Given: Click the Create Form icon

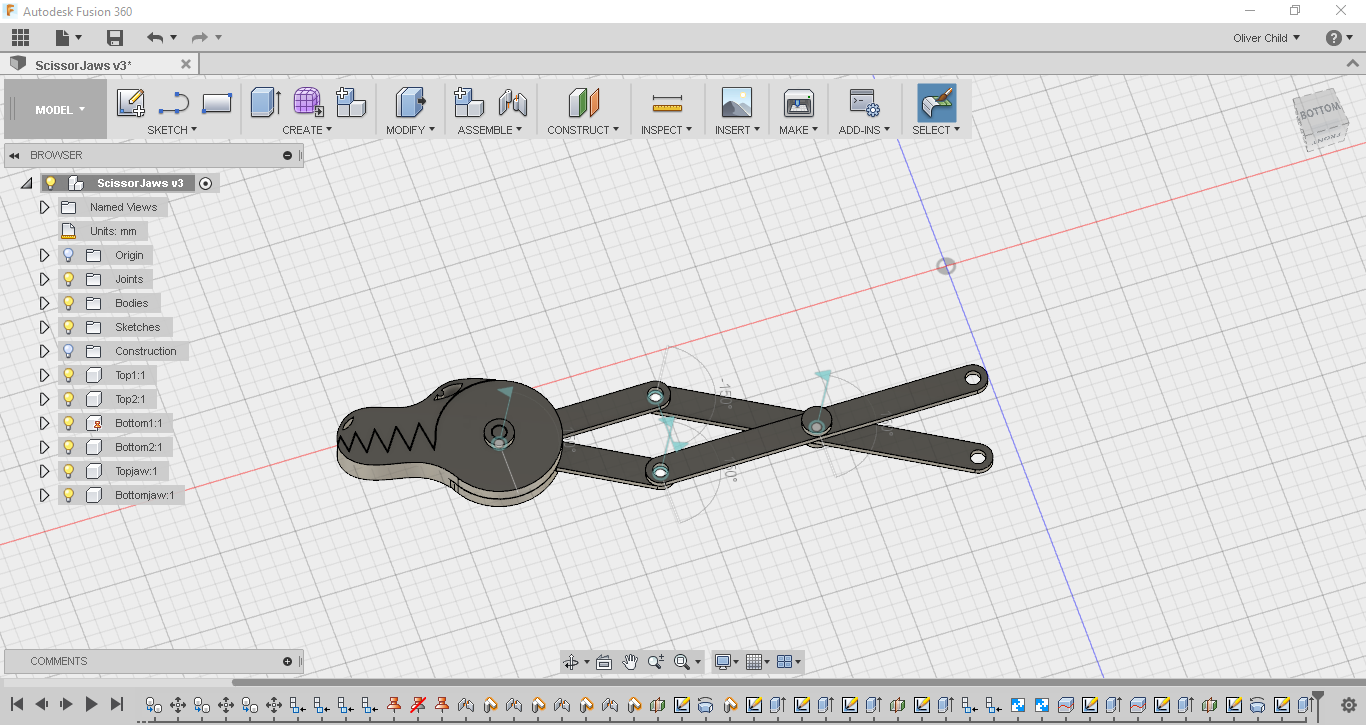Looking at the screenshot, I should click(x=308, y=103).
